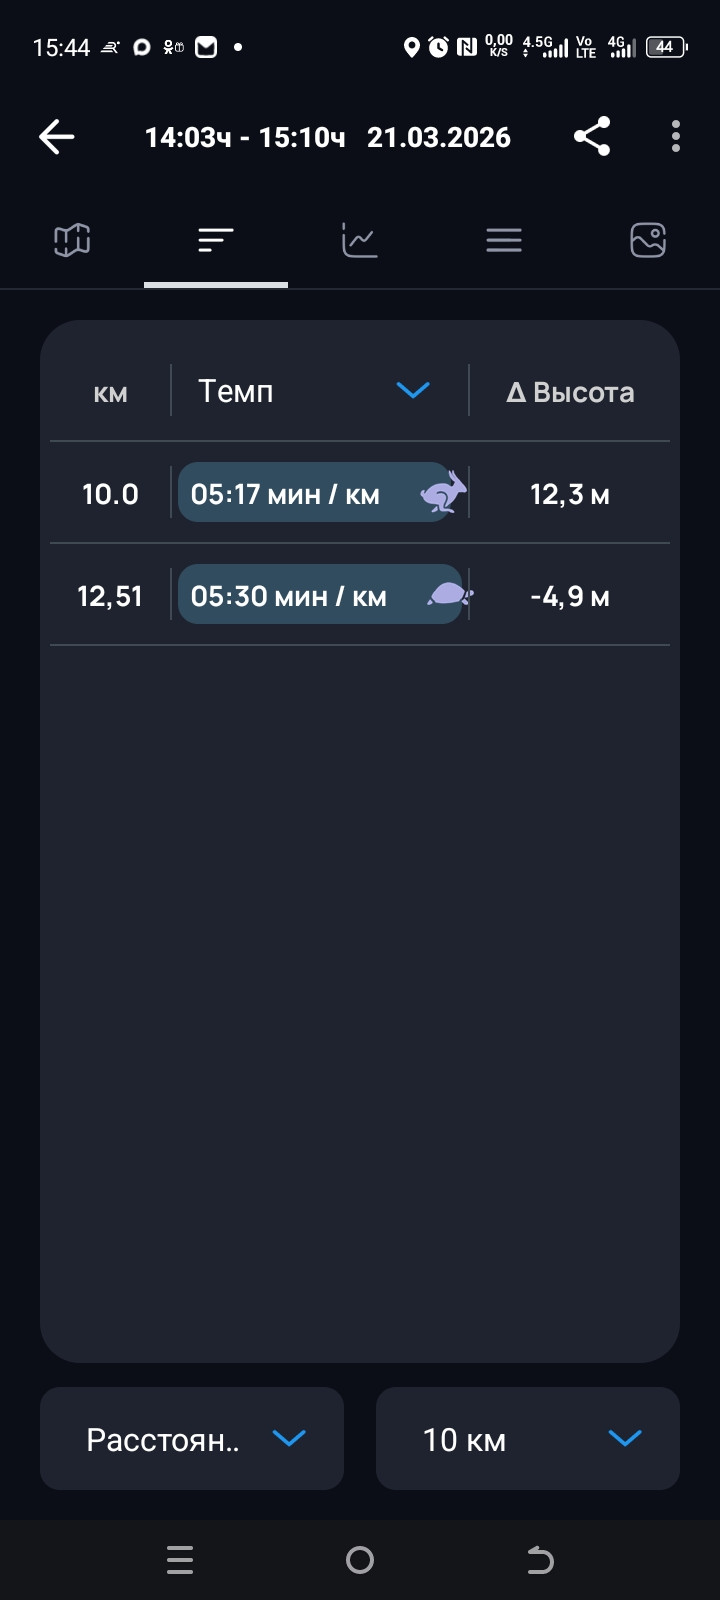Tap Android home navigation button
The width and height of the screenshot is (720, 1600).
360,1560
